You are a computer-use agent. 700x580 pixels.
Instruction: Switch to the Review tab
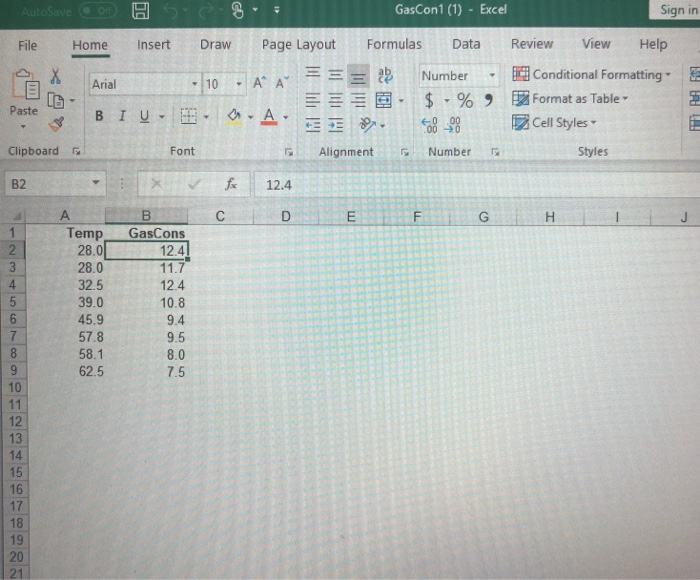point(532,44)
